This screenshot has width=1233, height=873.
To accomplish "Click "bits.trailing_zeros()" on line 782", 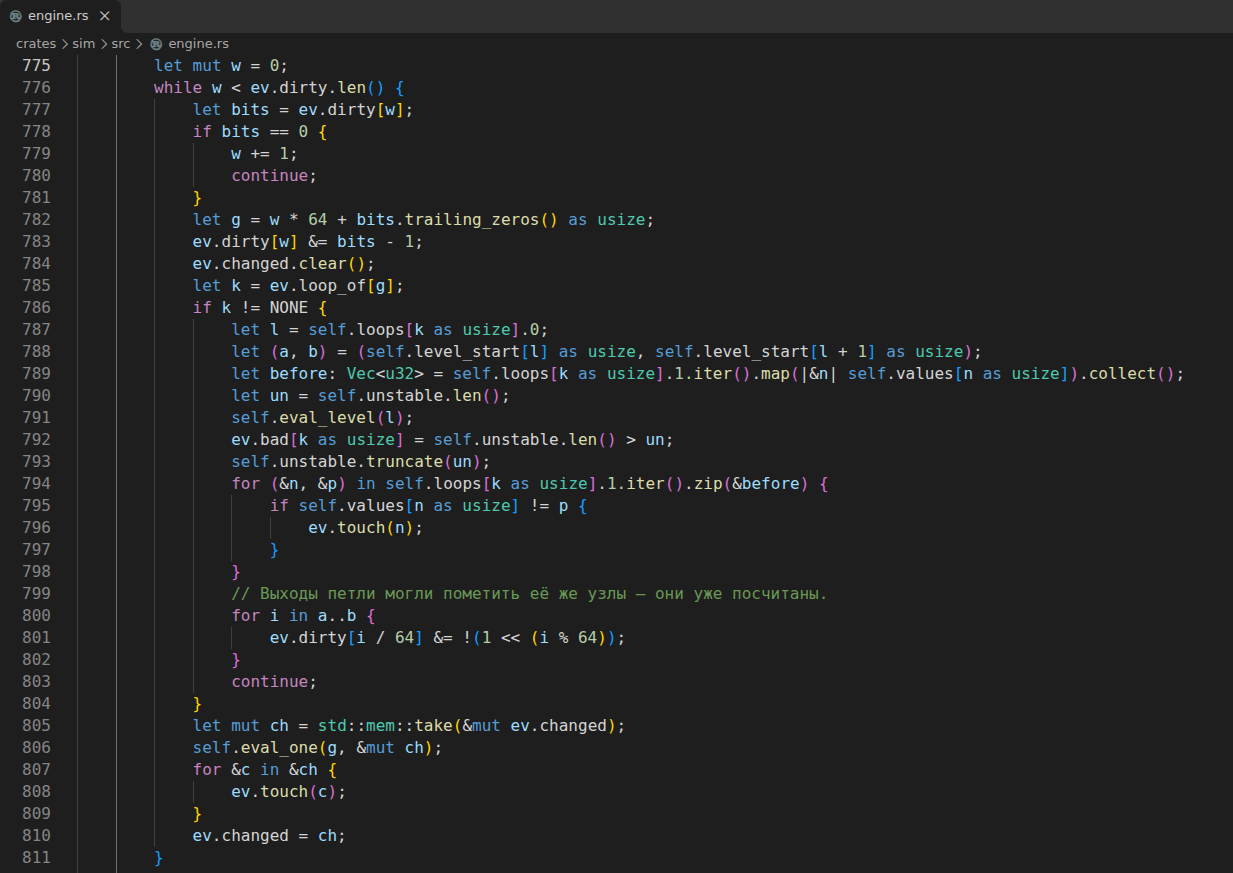I will point(458,219).
